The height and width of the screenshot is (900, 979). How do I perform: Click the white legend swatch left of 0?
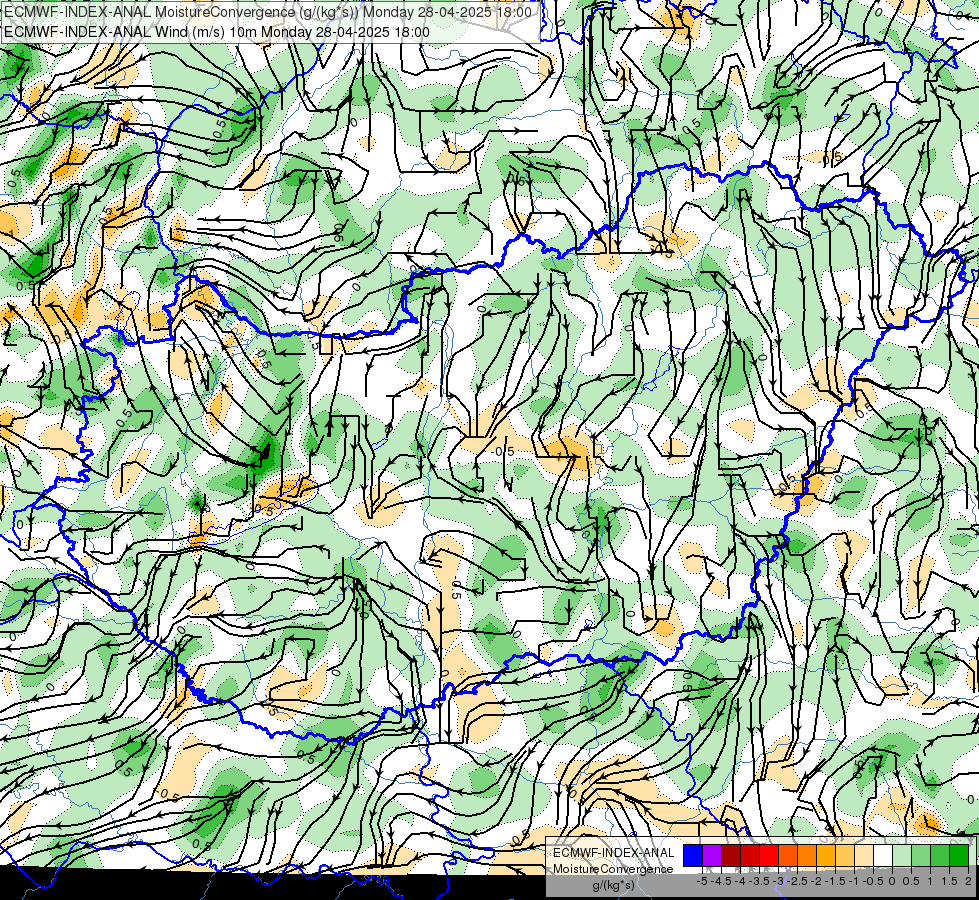(x=883, y=855)
